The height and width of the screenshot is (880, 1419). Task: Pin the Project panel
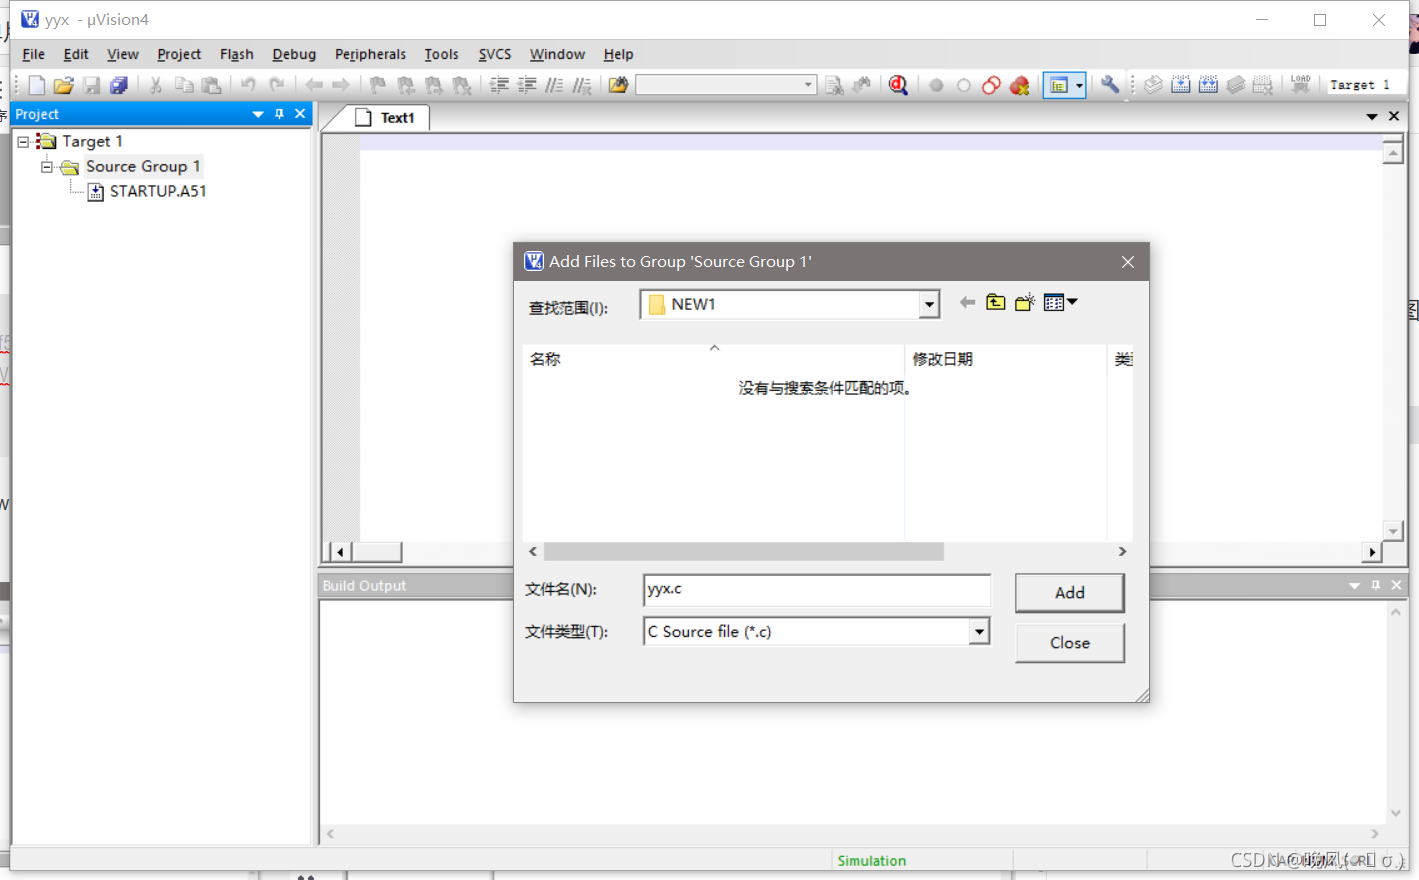pyautogui.click(x=279, y=114)
